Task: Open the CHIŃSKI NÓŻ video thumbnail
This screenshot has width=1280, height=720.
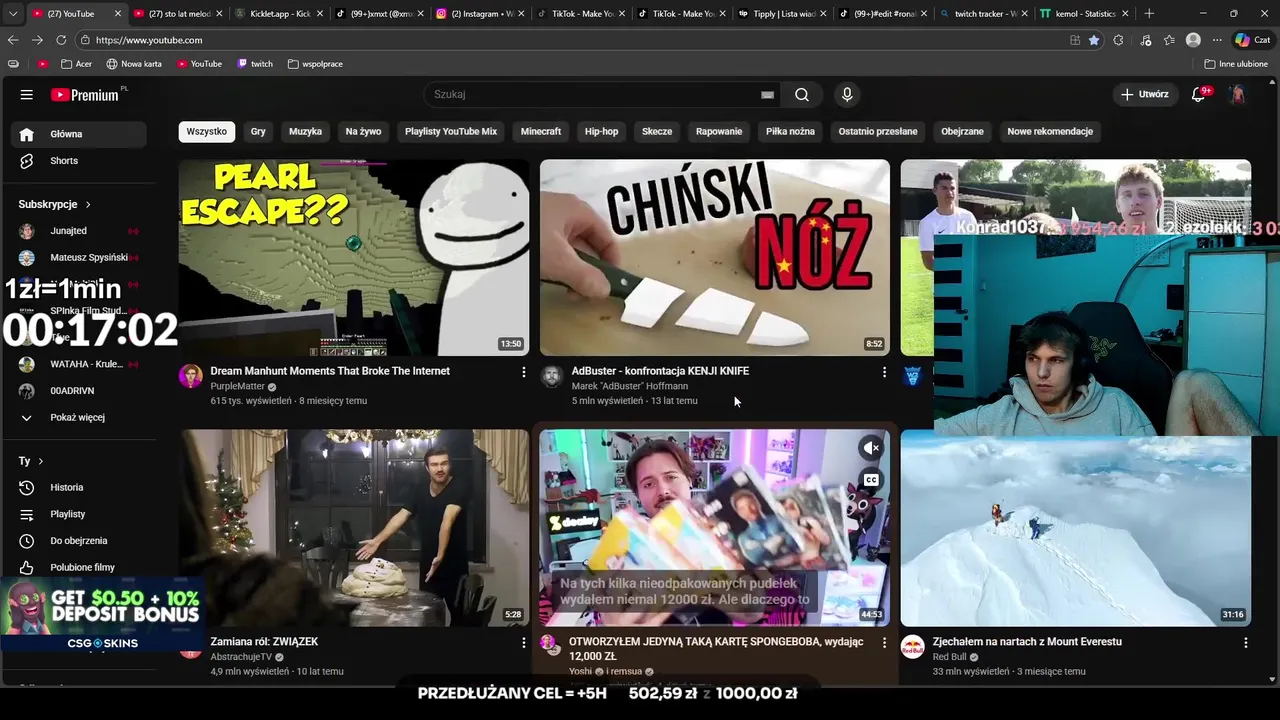Action: 714,257
